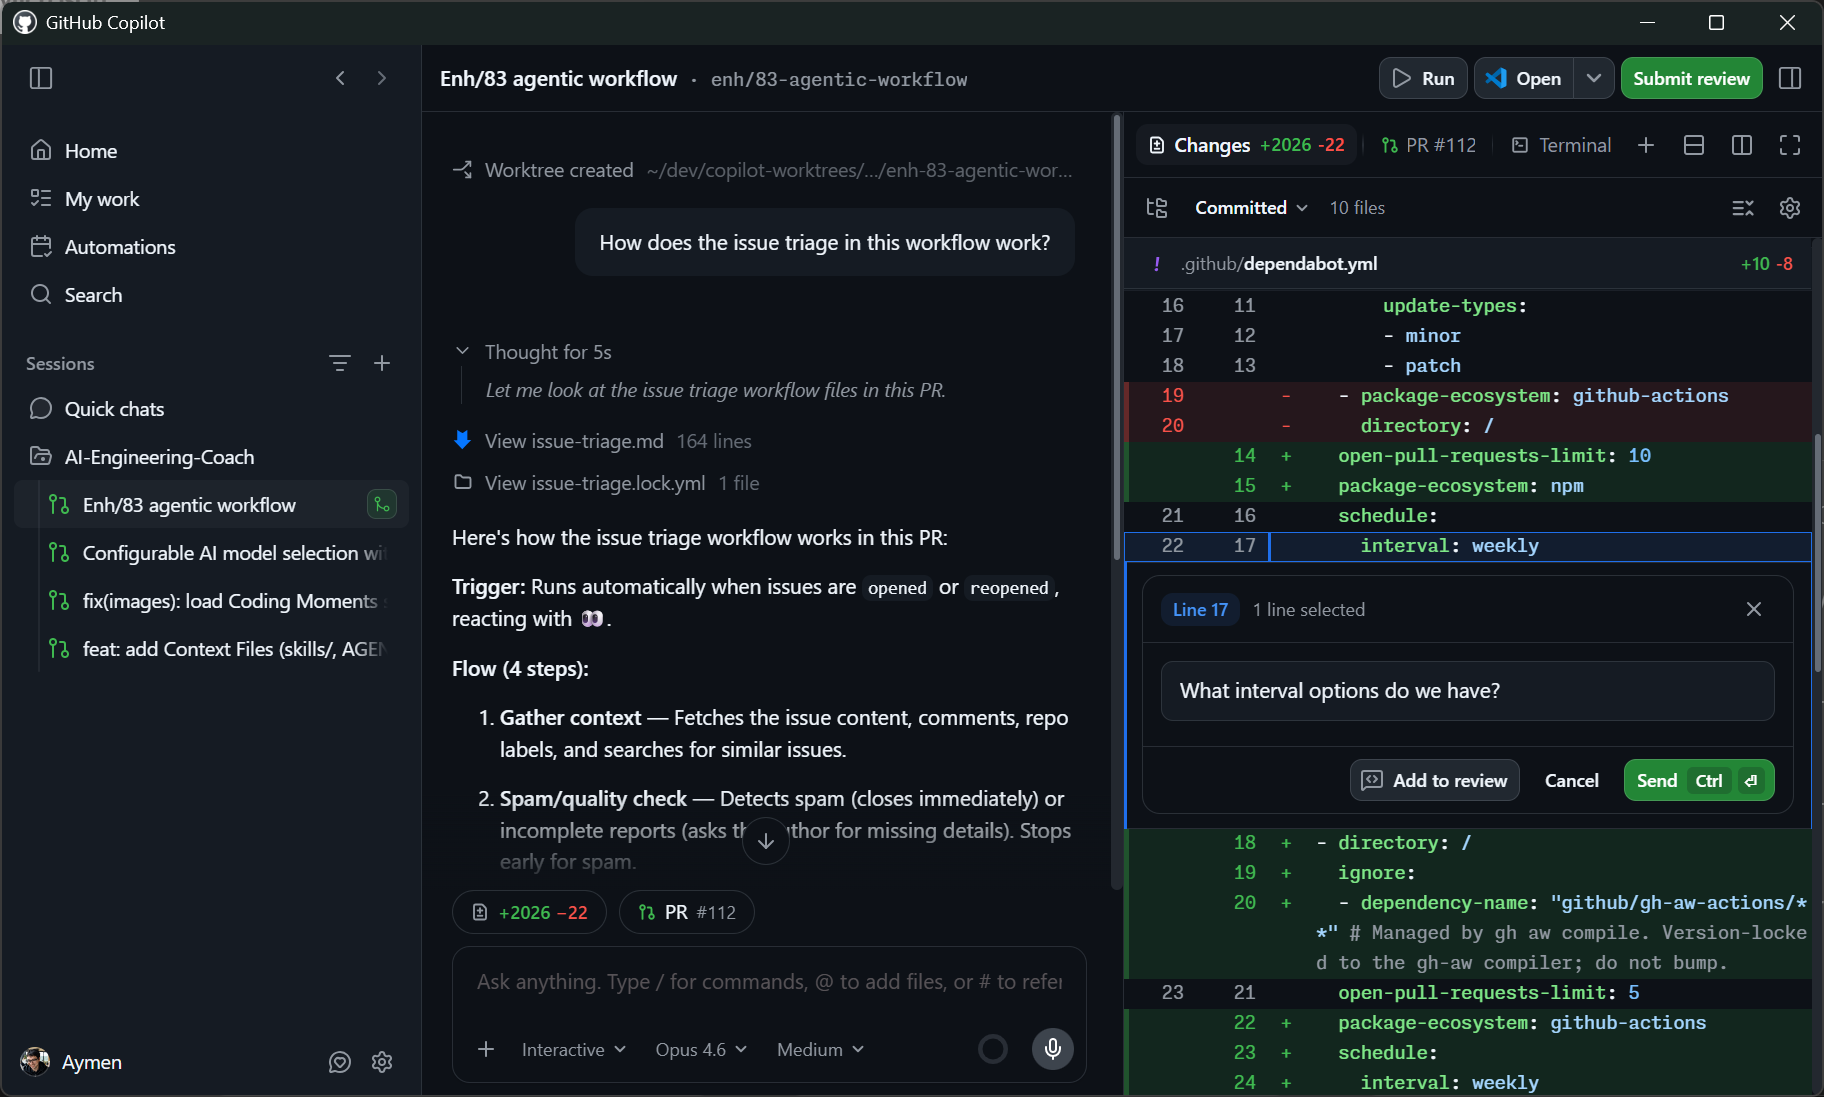Click the Line 17 badge

1200,609
